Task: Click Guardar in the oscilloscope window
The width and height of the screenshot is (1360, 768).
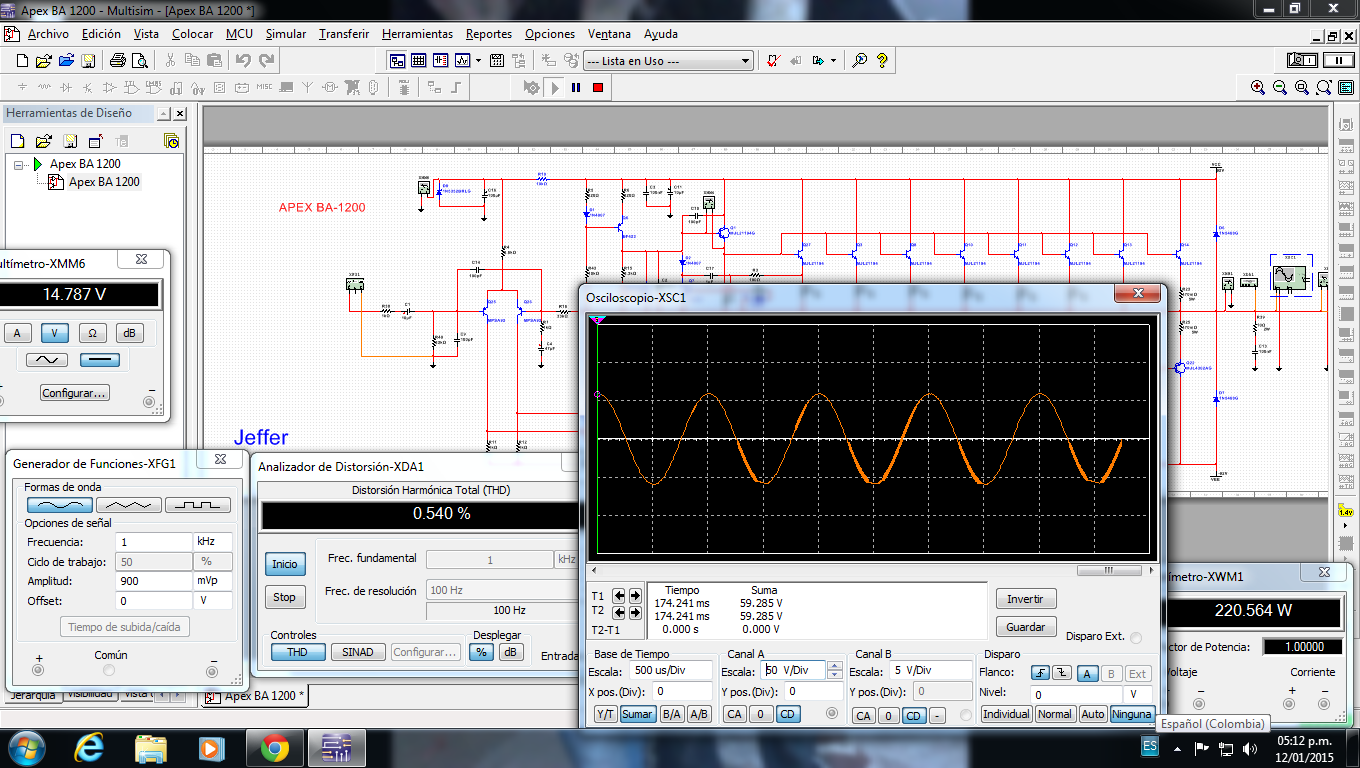Action: [1025, 627]
